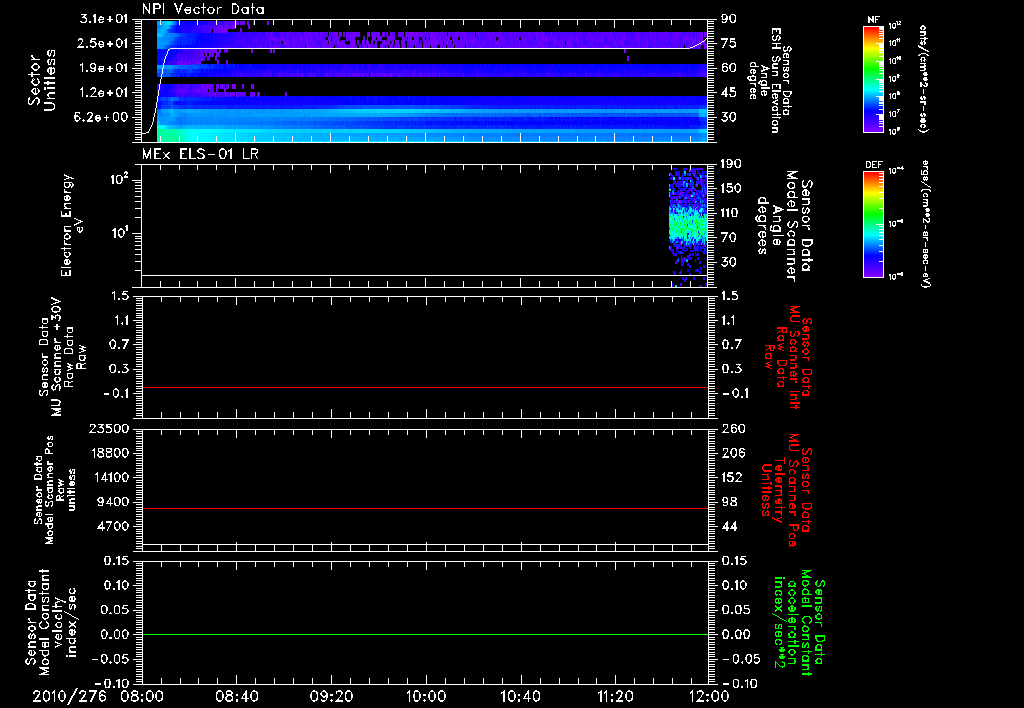Click the NF color scale bar
This screenshot has height=708, width=1024.
tap(873, 79)
